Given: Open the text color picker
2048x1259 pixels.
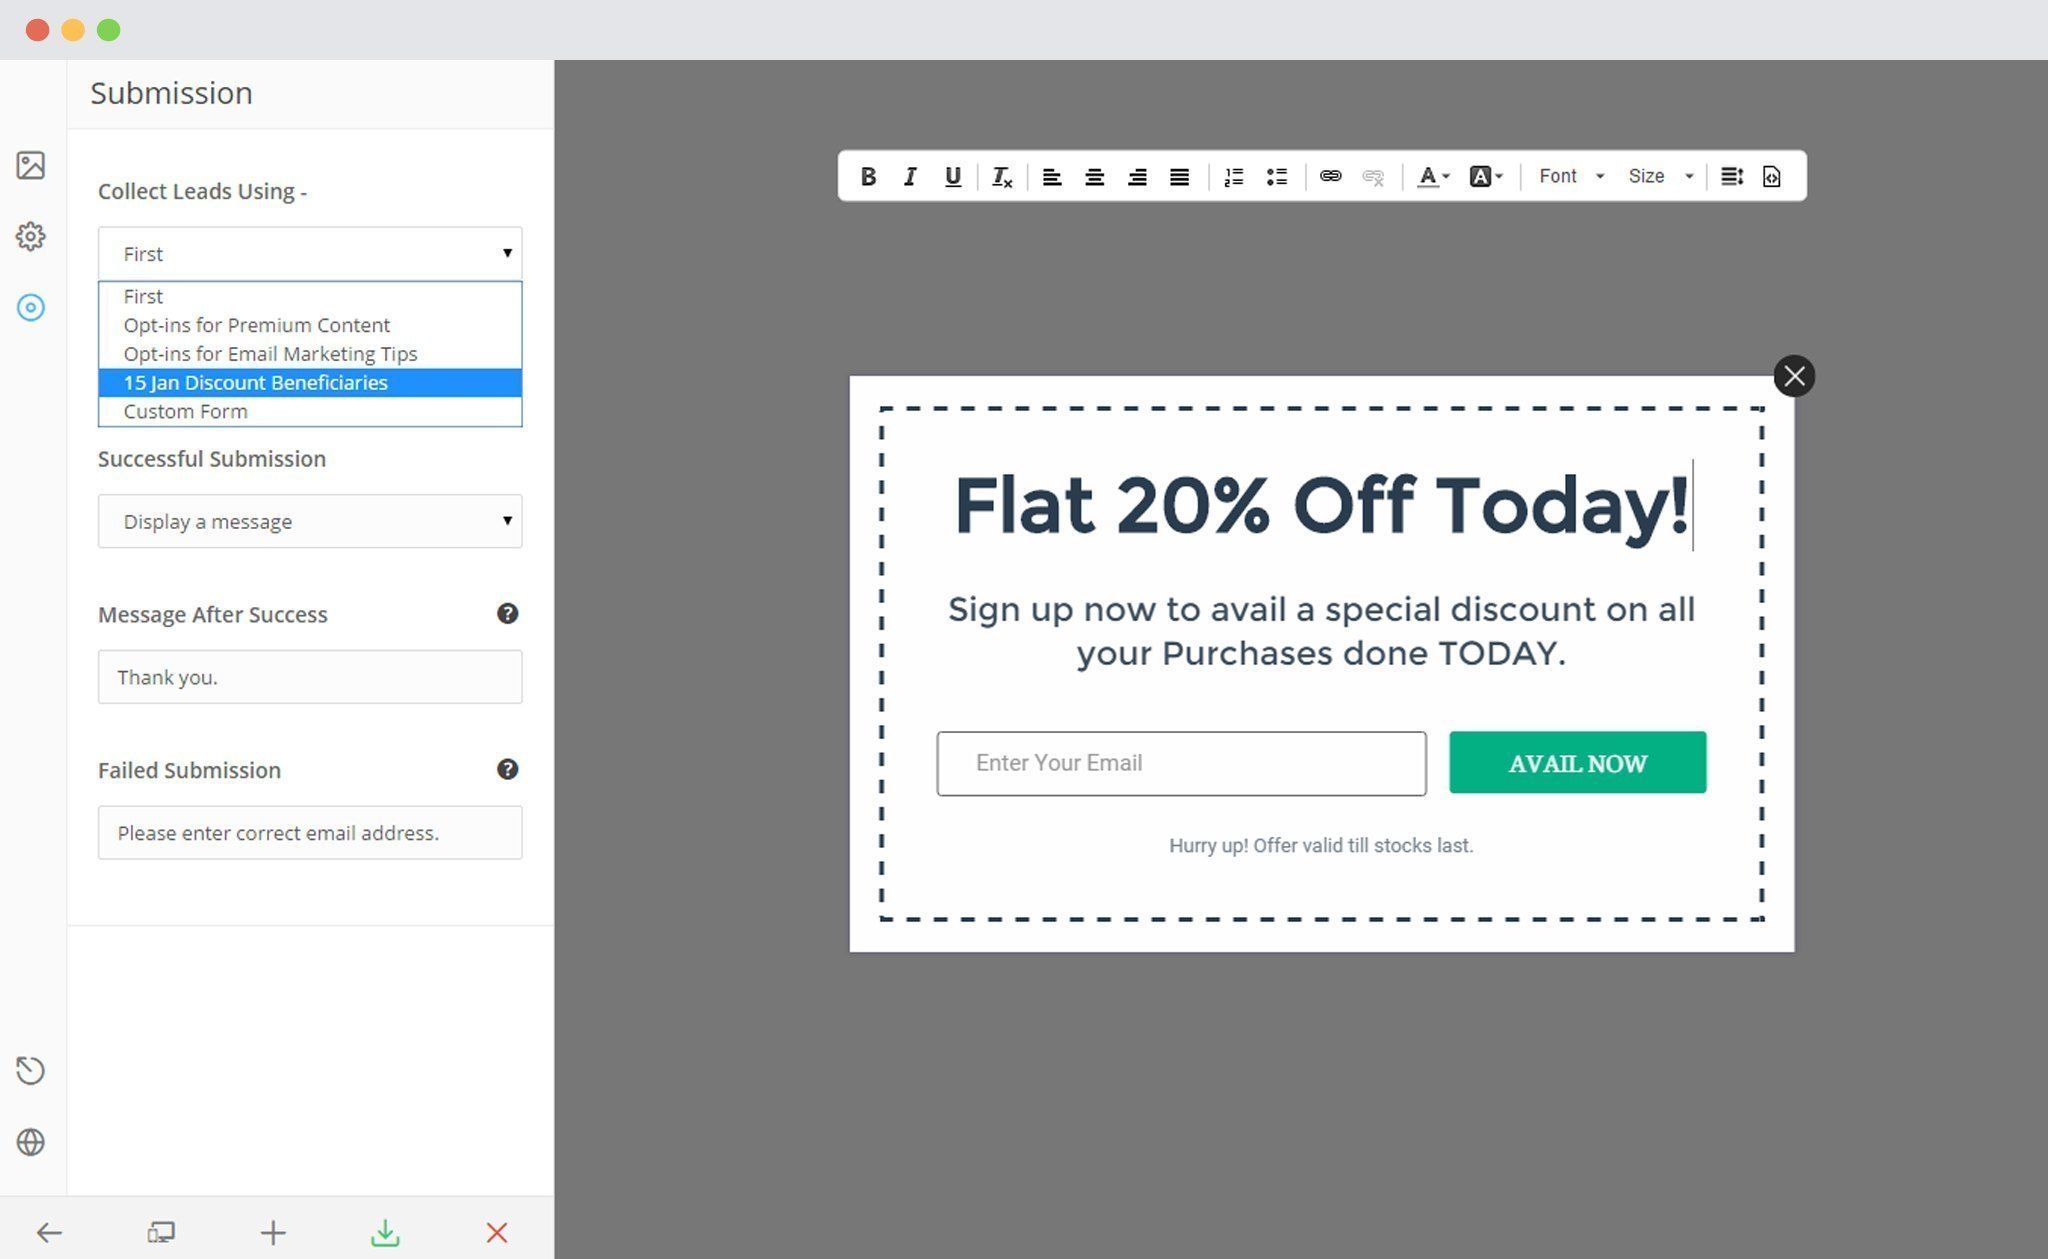Looking at the screenshot, I should (1433, 177).
